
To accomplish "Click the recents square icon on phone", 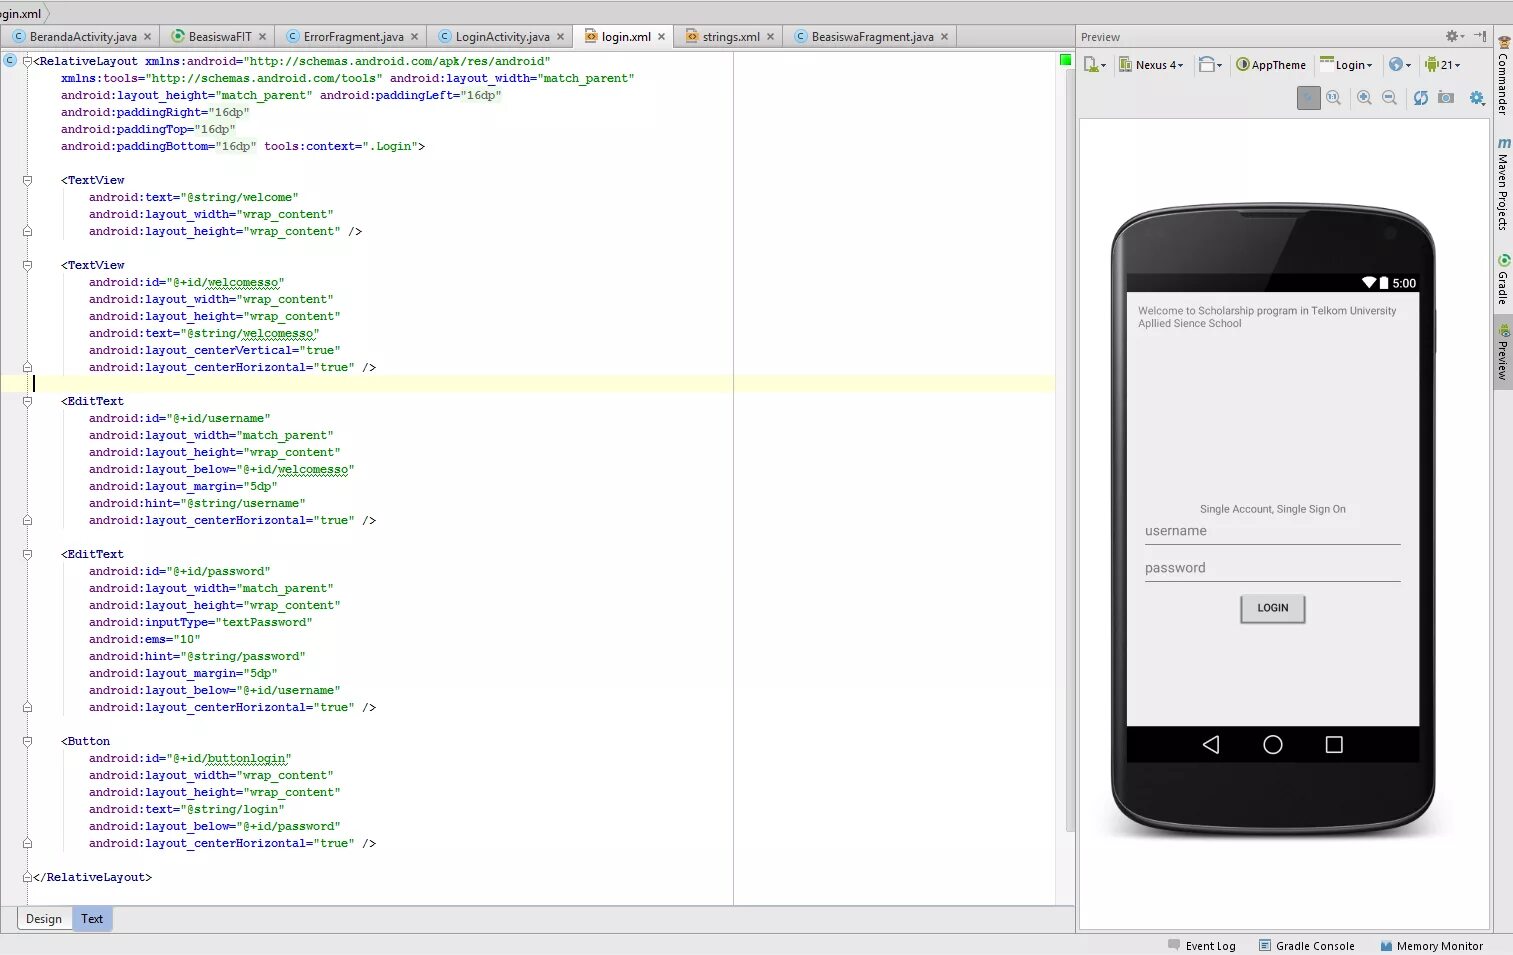I will tap(1334, 745).
